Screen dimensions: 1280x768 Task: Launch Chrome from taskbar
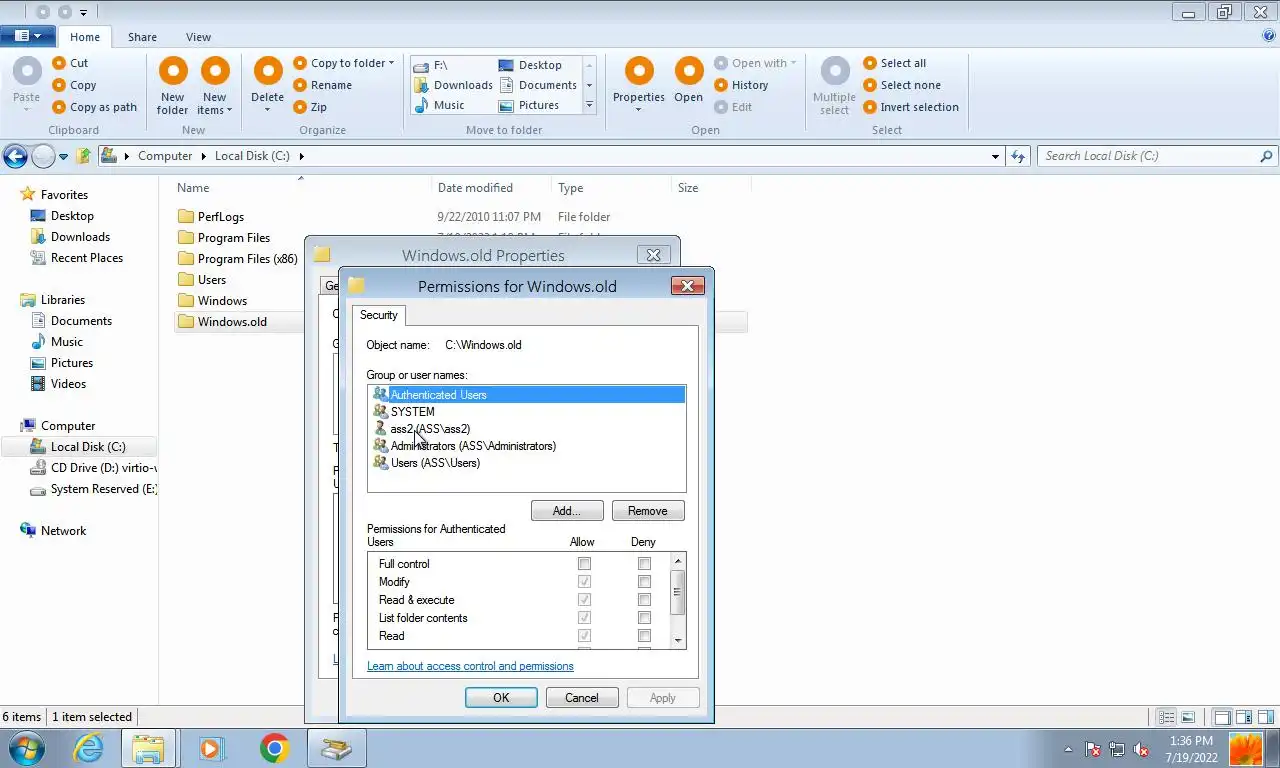click(x=274, y=748)
